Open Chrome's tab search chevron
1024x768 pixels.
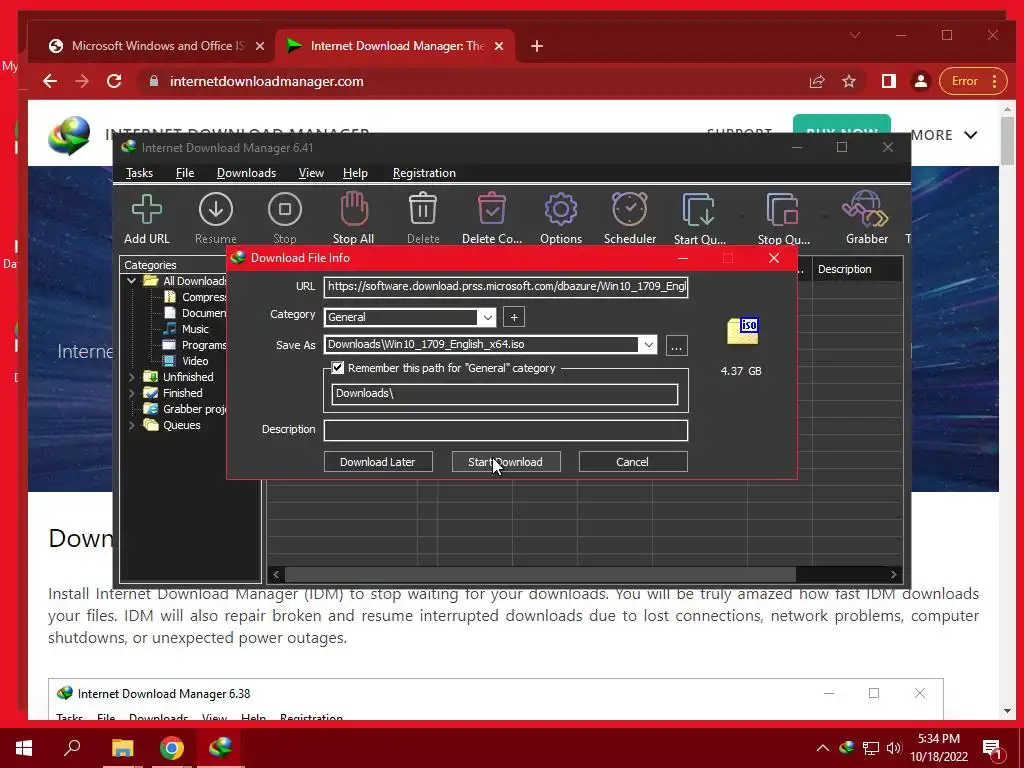pyautogui.click(x=855, y=35)
